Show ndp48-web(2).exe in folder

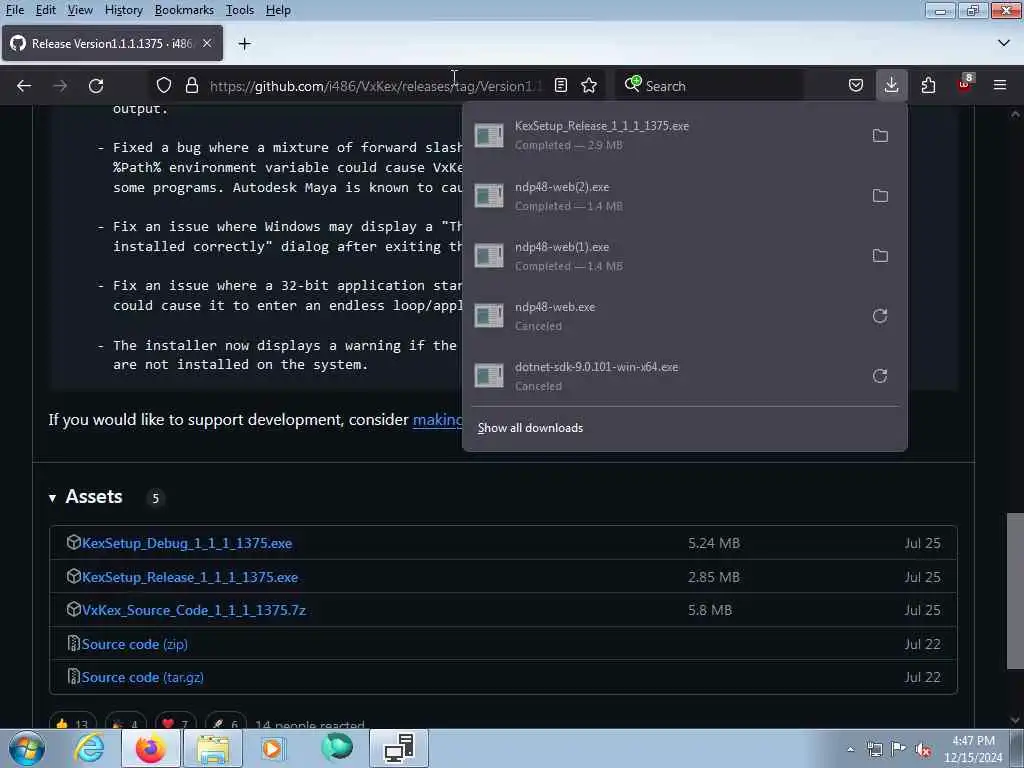[880, 195]
